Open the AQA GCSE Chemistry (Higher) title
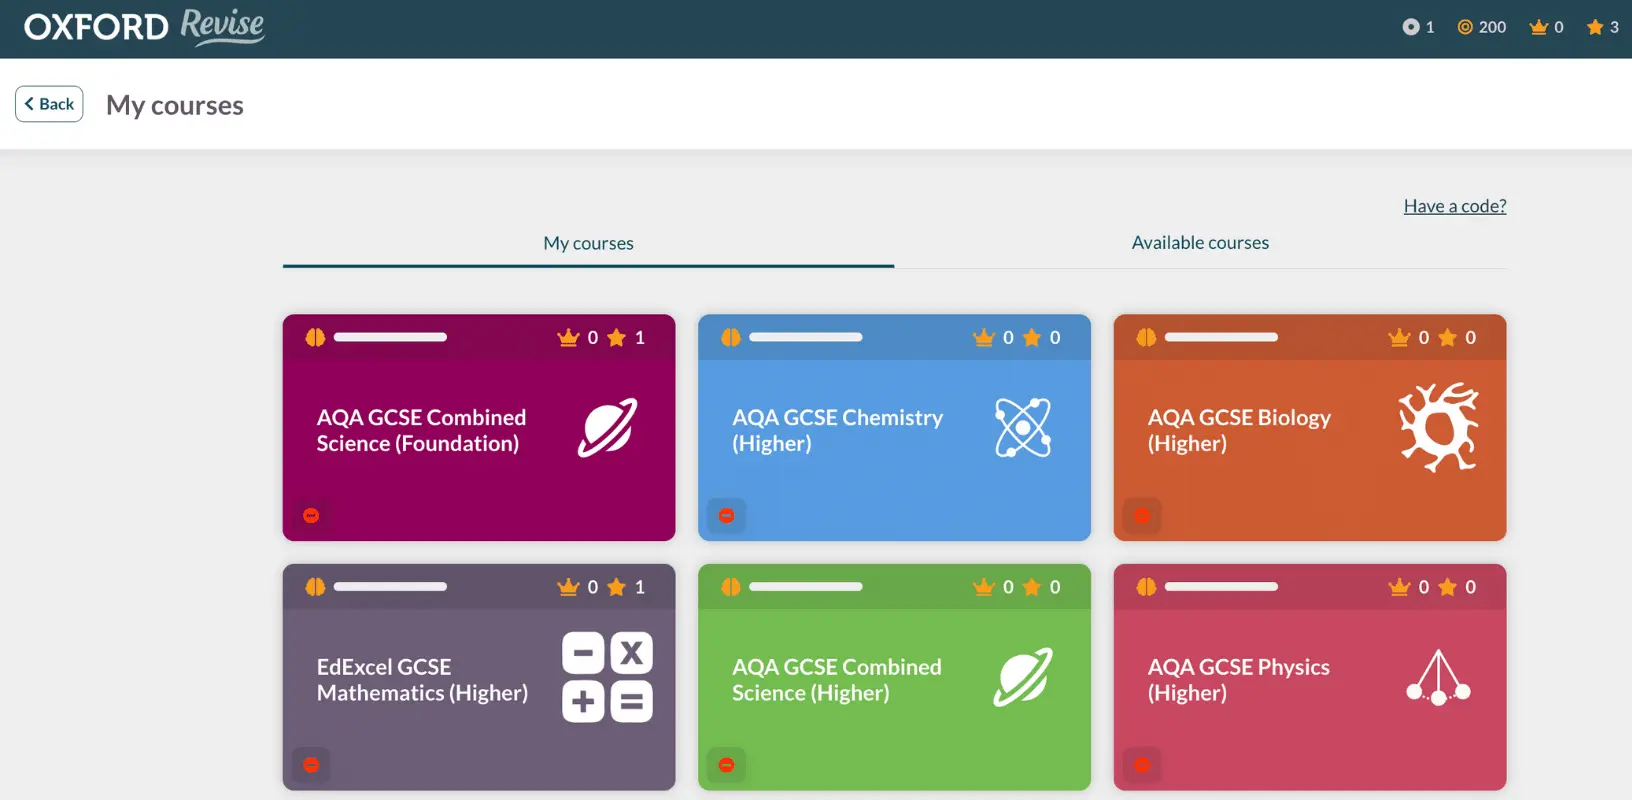This screenshot has height=800, width=1632. click(x=837, y=430)
